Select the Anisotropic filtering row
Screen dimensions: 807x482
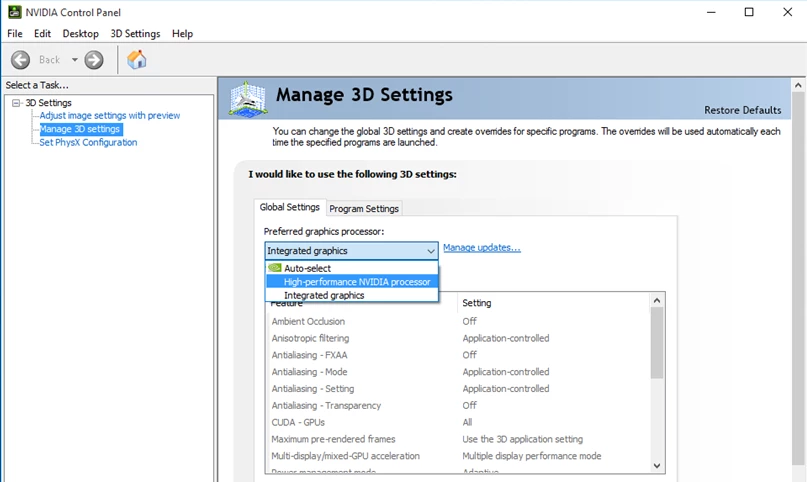point(458,338)
